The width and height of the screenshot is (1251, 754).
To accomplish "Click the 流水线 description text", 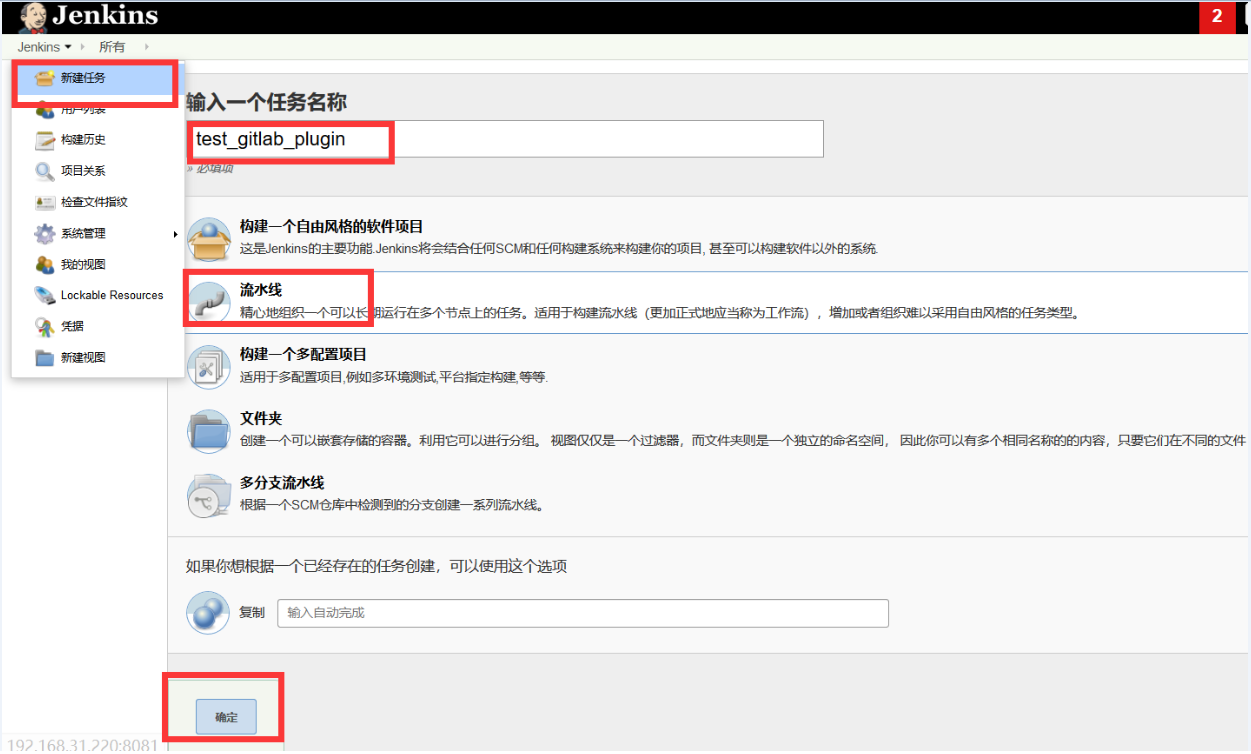I will (660, 312).
